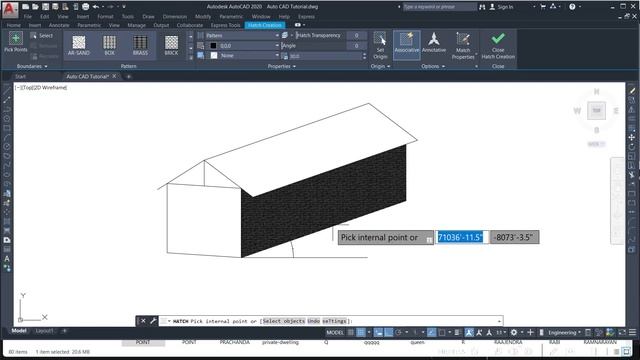Choose the BOX hatch pattern

[109, 45]
